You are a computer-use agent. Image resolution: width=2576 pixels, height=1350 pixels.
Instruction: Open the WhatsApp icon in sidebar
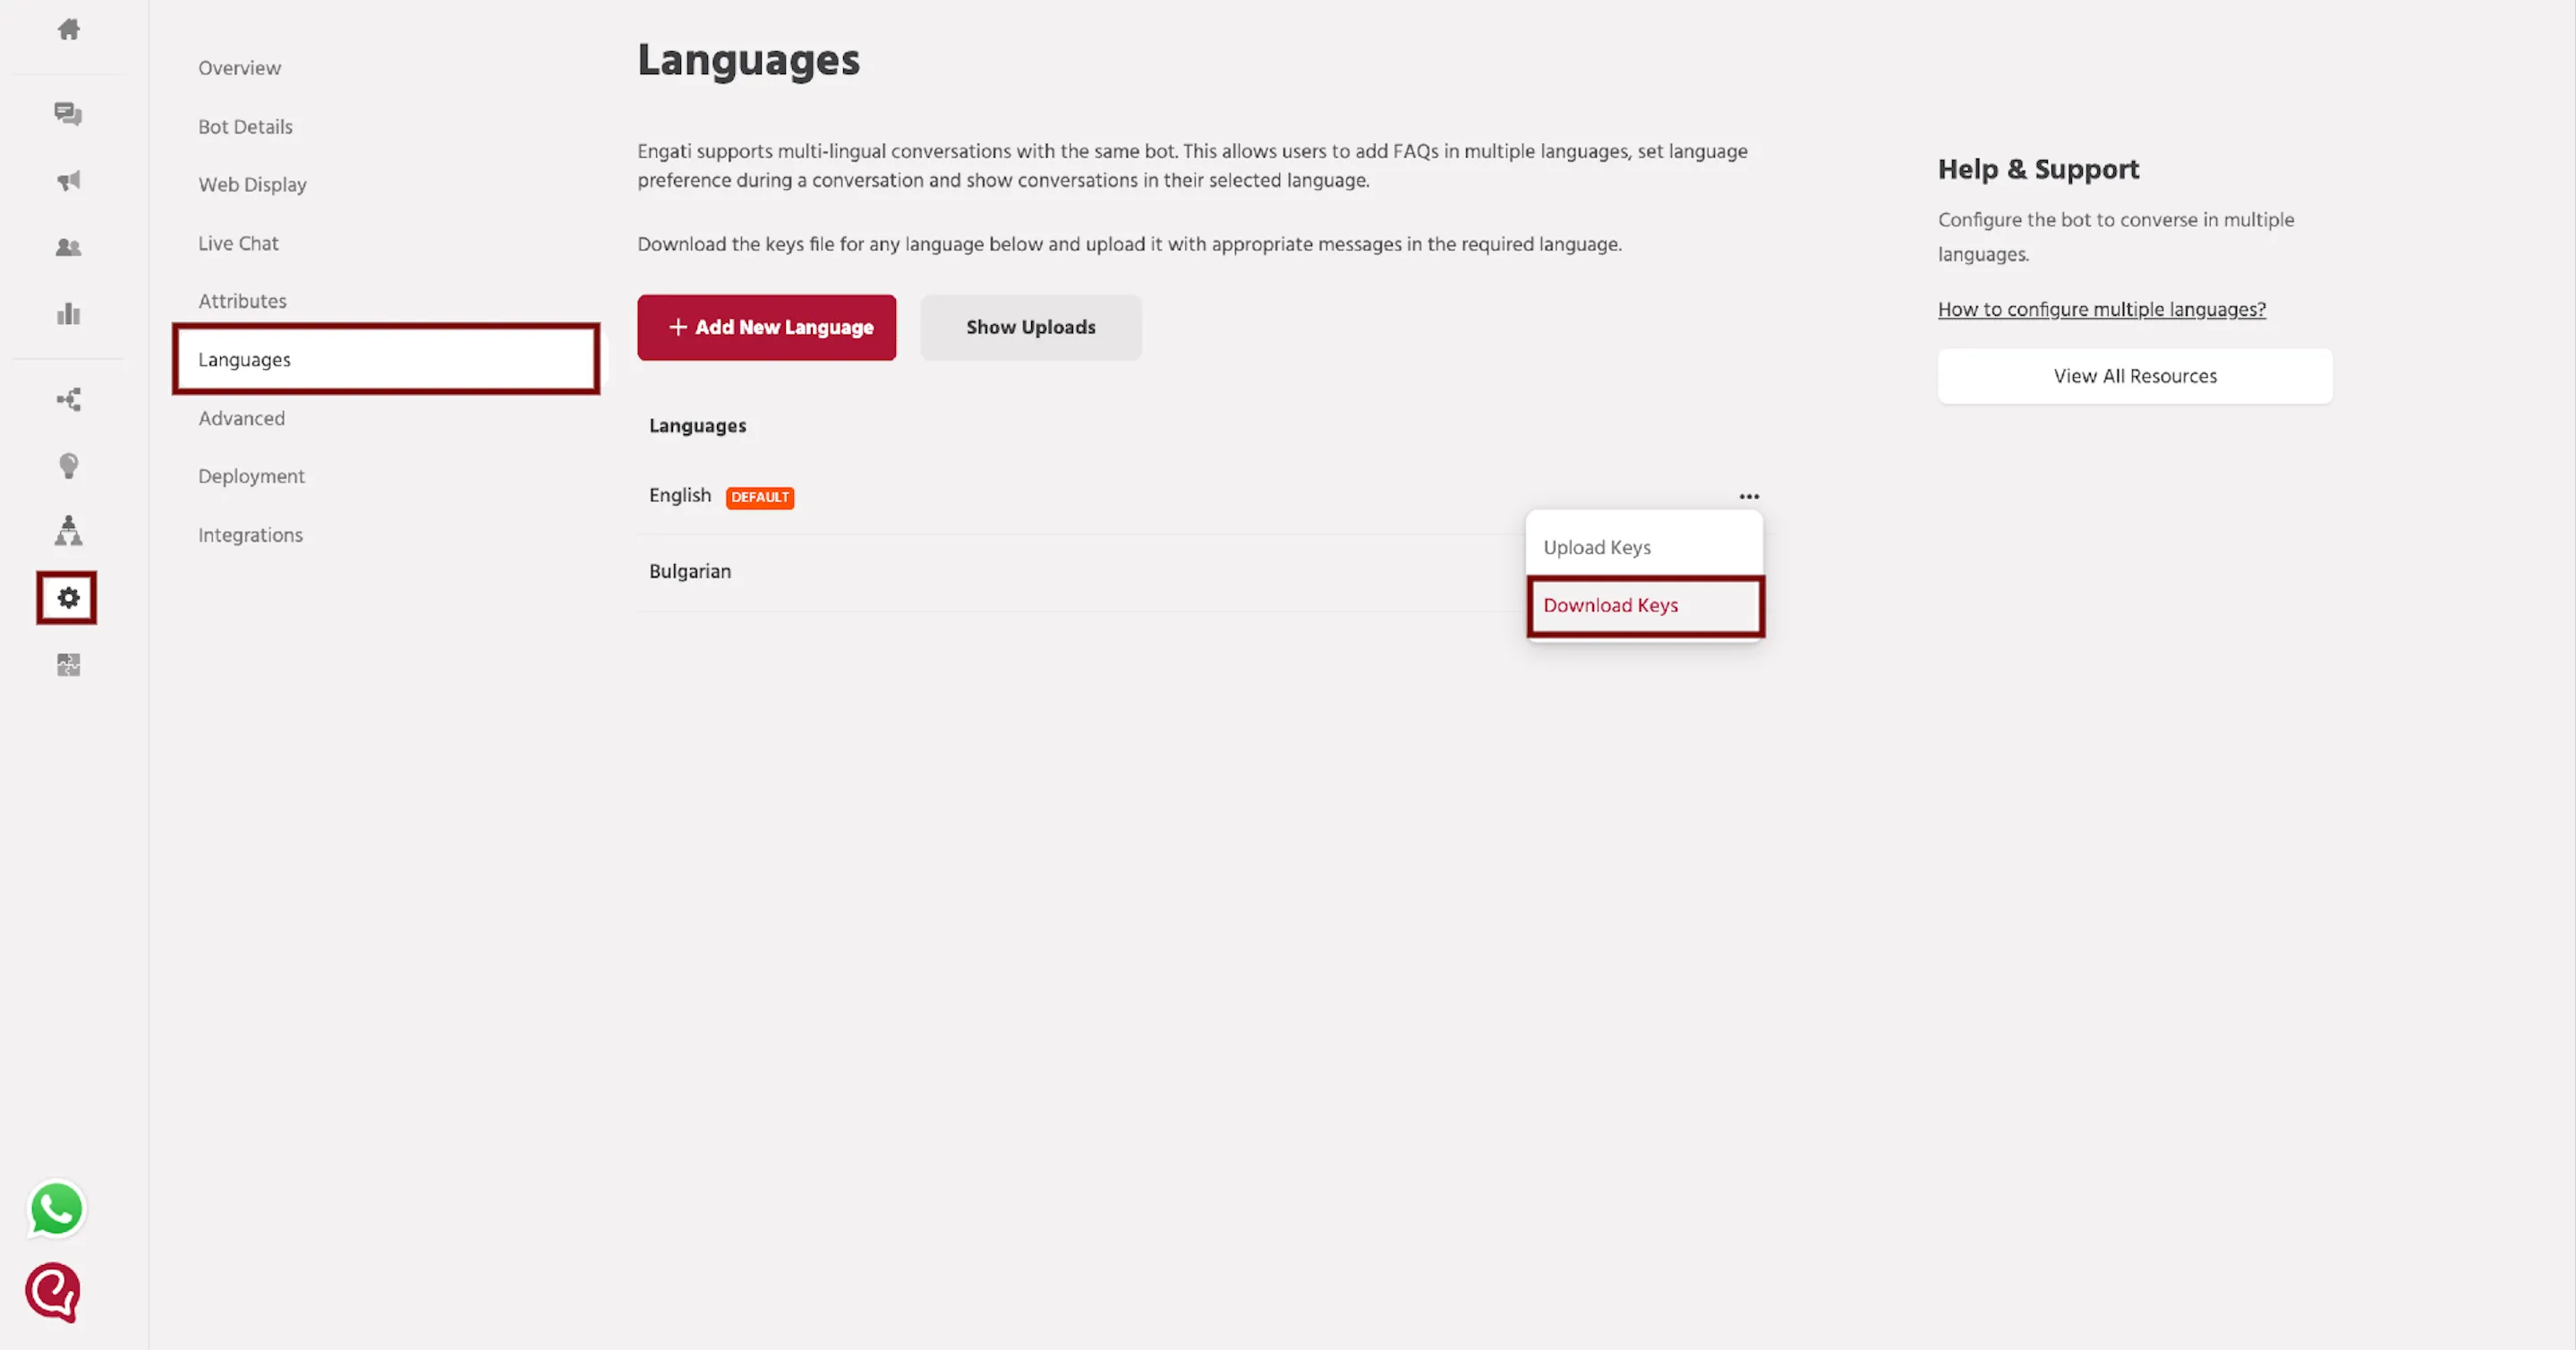pyautogui.click(x=56, y=1208)
